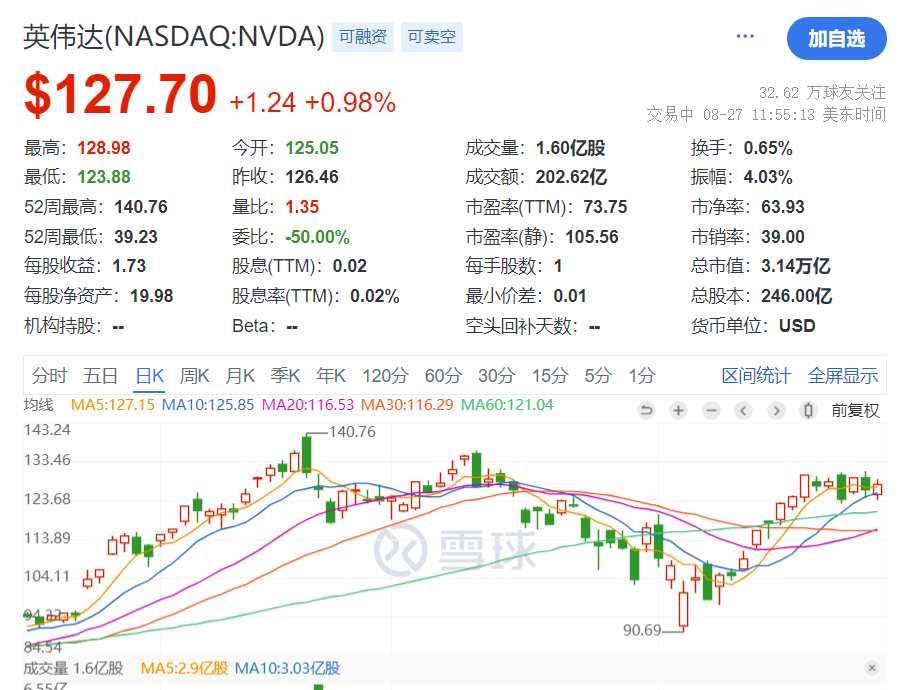The width and height of the screenshot is (900, 690).
Task: Zoom out the chart with the minus icon
Action: point(711,410)
